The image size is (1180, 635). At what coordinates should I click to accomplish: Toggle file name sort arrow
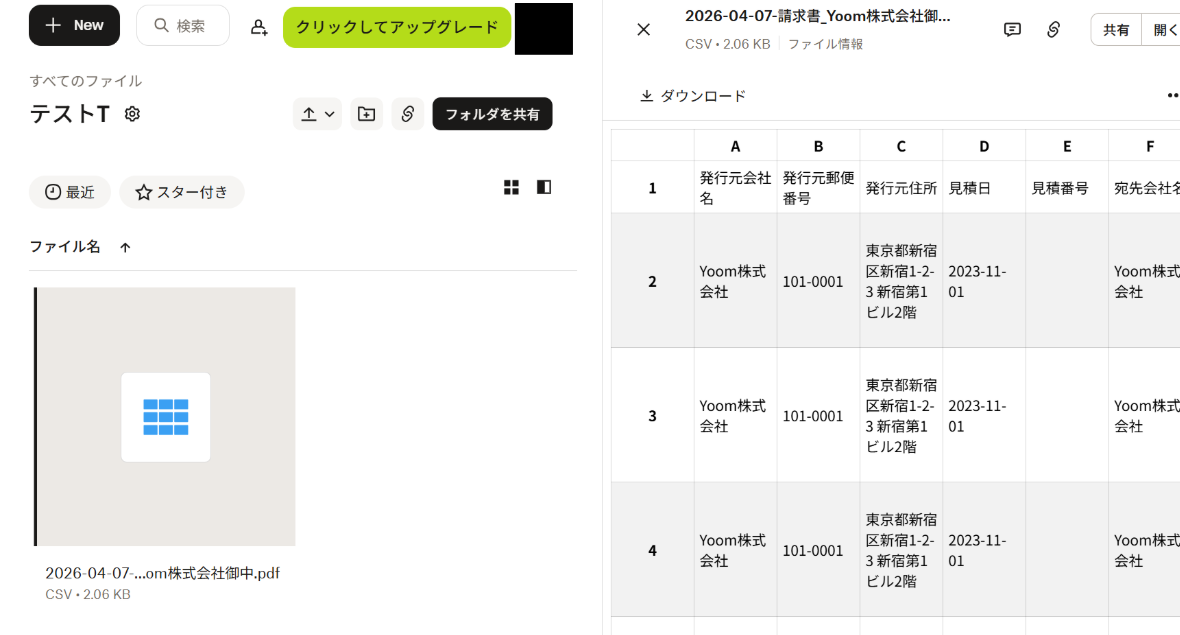[125, 247]
